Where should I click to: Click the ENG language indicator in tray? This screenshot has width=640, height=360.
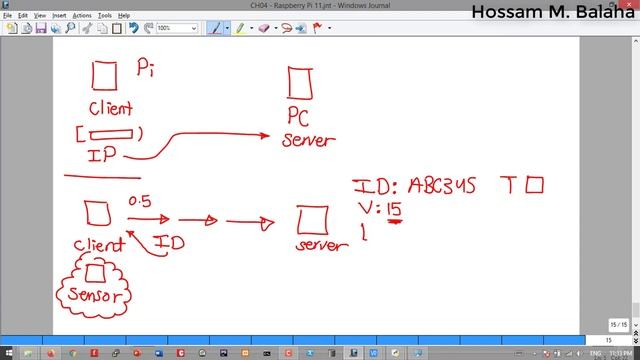tap(595, 353)
